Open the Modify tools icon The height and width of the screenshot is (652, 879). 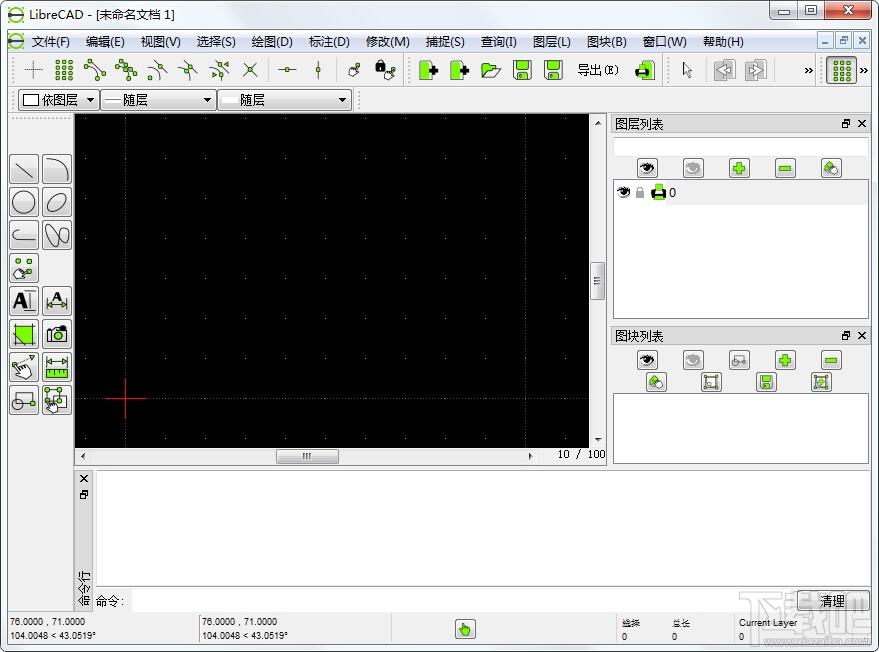tap(24, 367)
